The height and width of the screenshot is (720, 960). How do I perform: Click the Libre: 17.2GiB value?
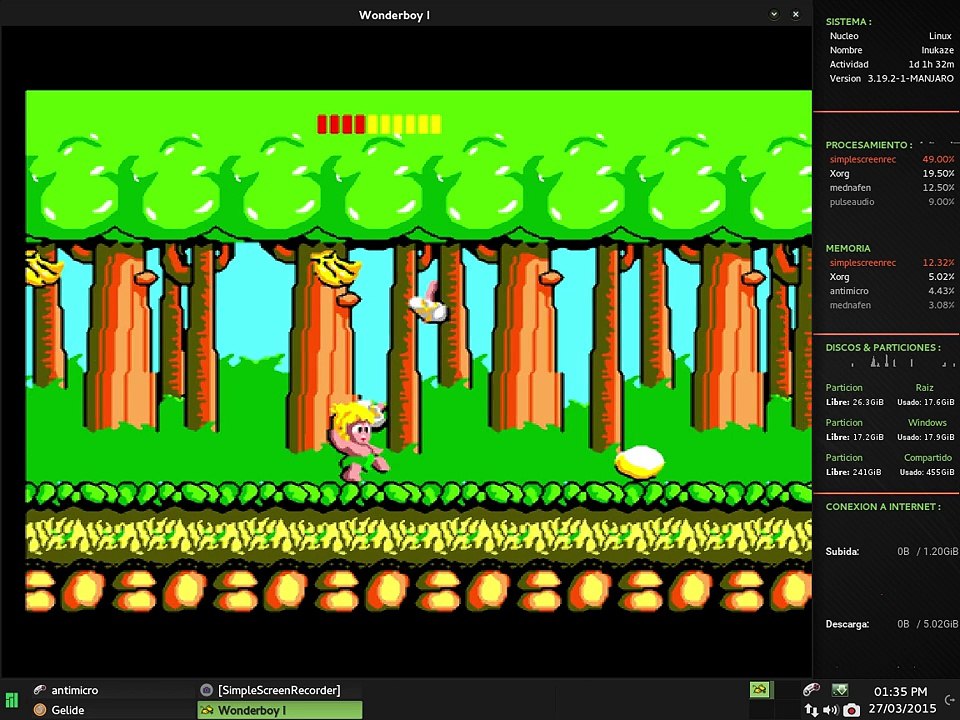pos(855,437)
